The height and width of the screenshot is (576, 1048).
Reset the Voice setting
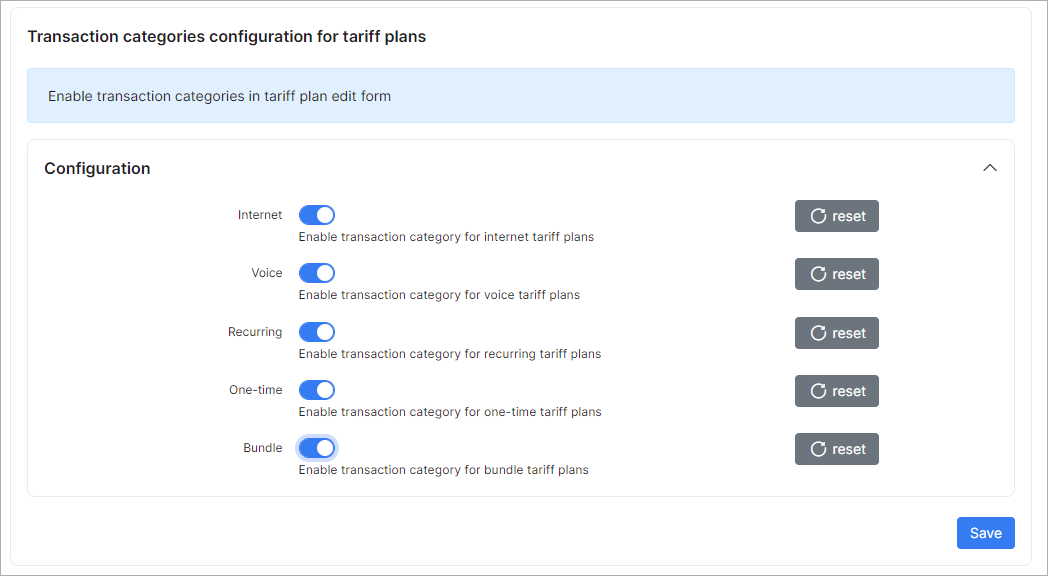pos(837,274)
